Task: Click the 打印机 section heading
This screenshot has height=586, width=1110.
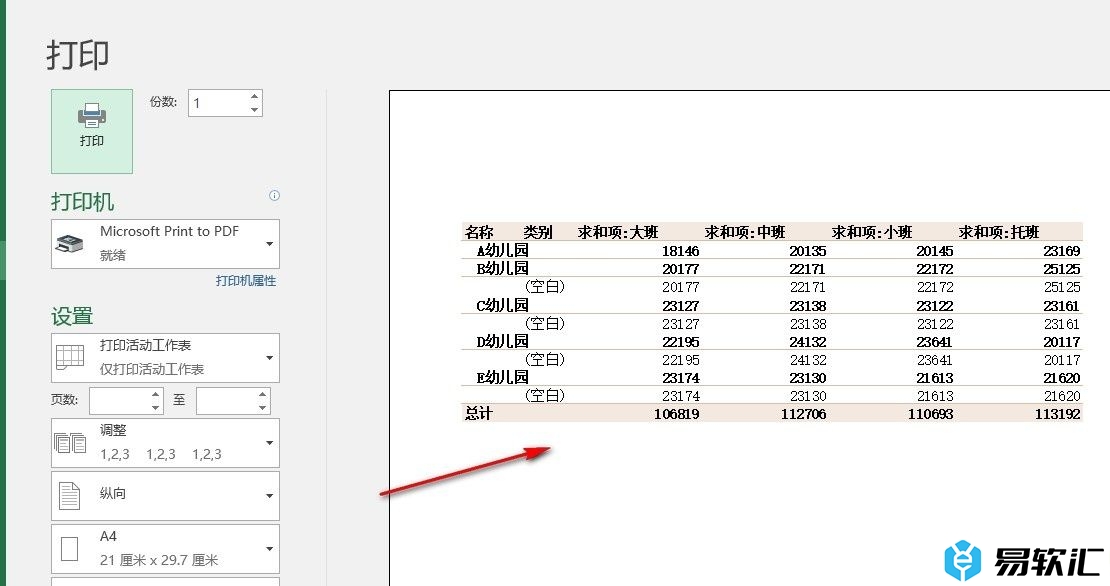Action: click(x=83, y=202)
